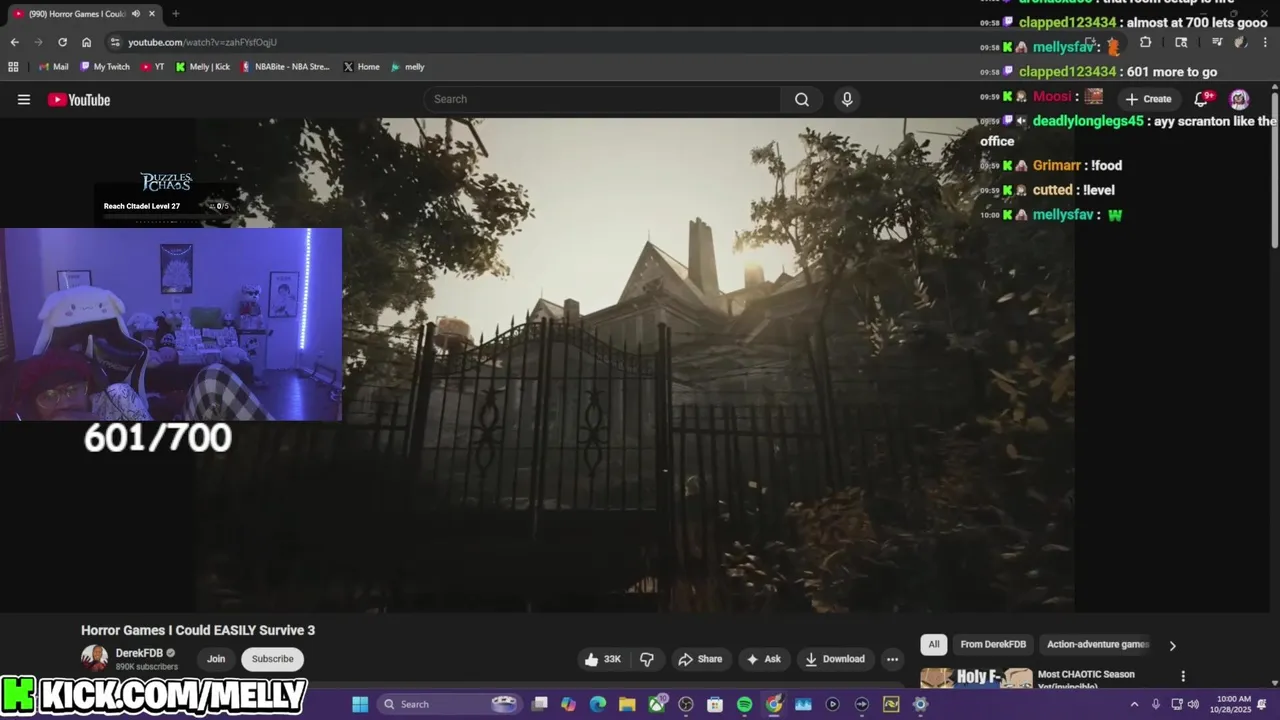The width and height of the screenshot is (1280, 720).
Task: Show next filter chips with the arrow
Action: click(x=1172, y=645)
